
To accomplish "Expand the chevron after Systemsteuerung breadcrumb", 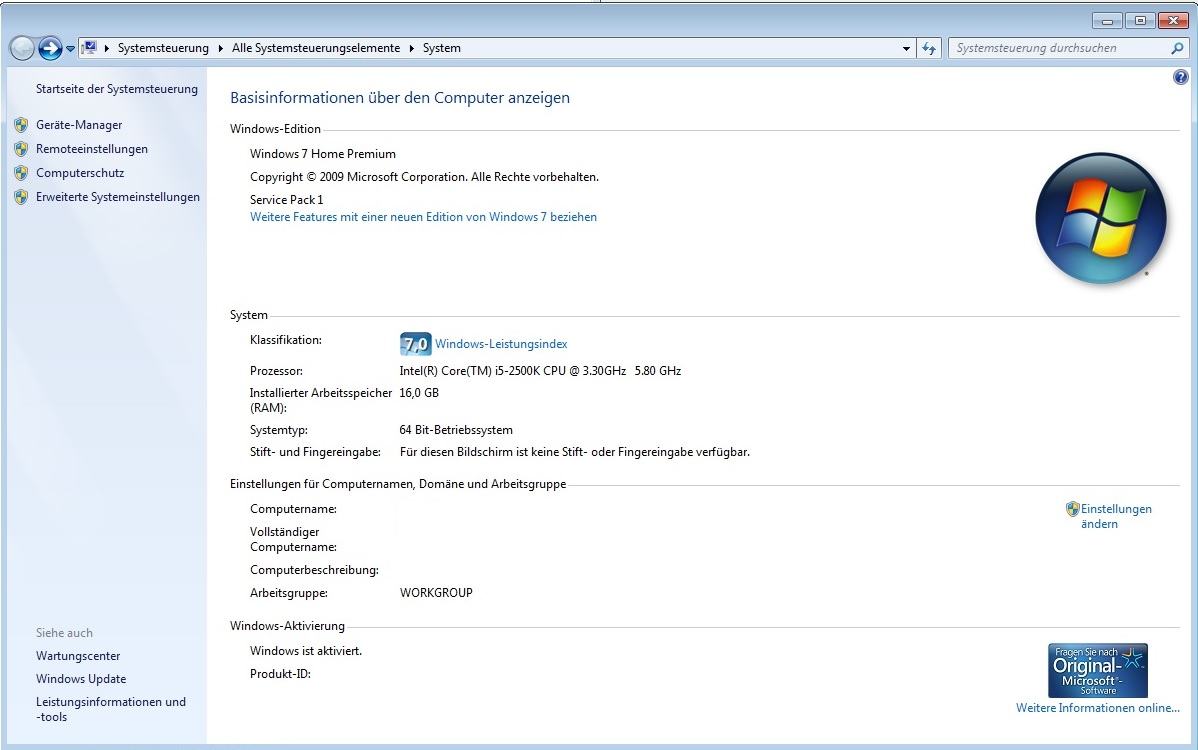I will click(x=221, y=48).
